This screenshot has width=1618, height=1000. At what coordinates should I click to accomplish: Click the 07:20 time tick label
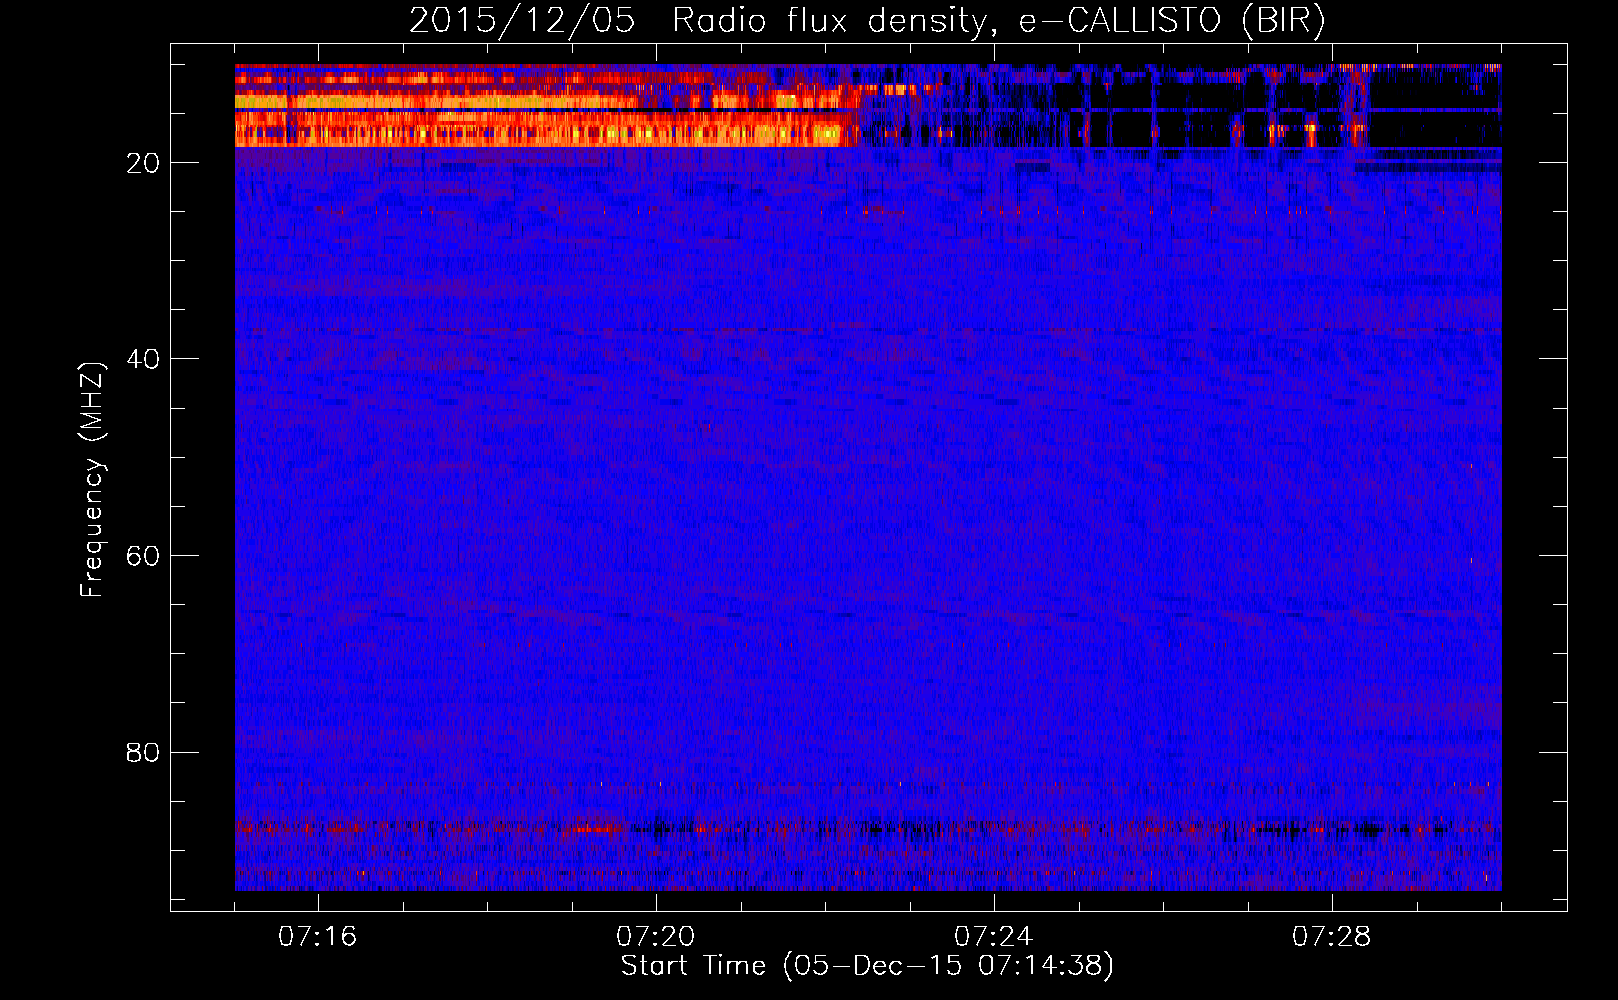(656, 937)
